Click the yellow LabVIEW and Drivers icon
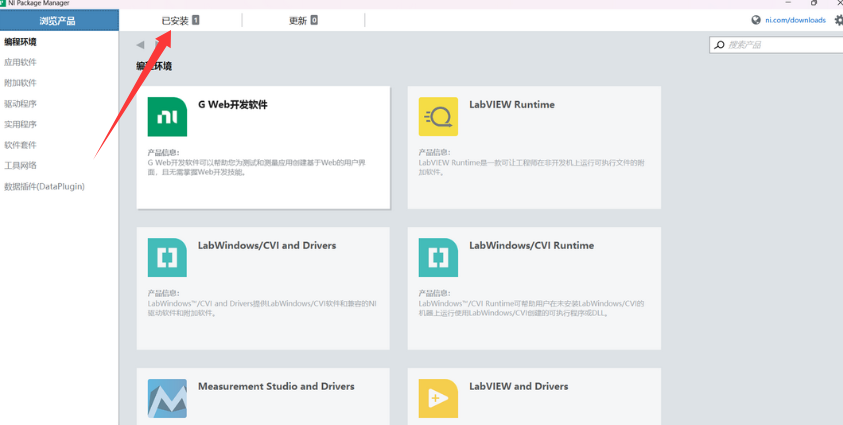The width and height of the screenshot is (843, 425). click(x=438, y=398)
